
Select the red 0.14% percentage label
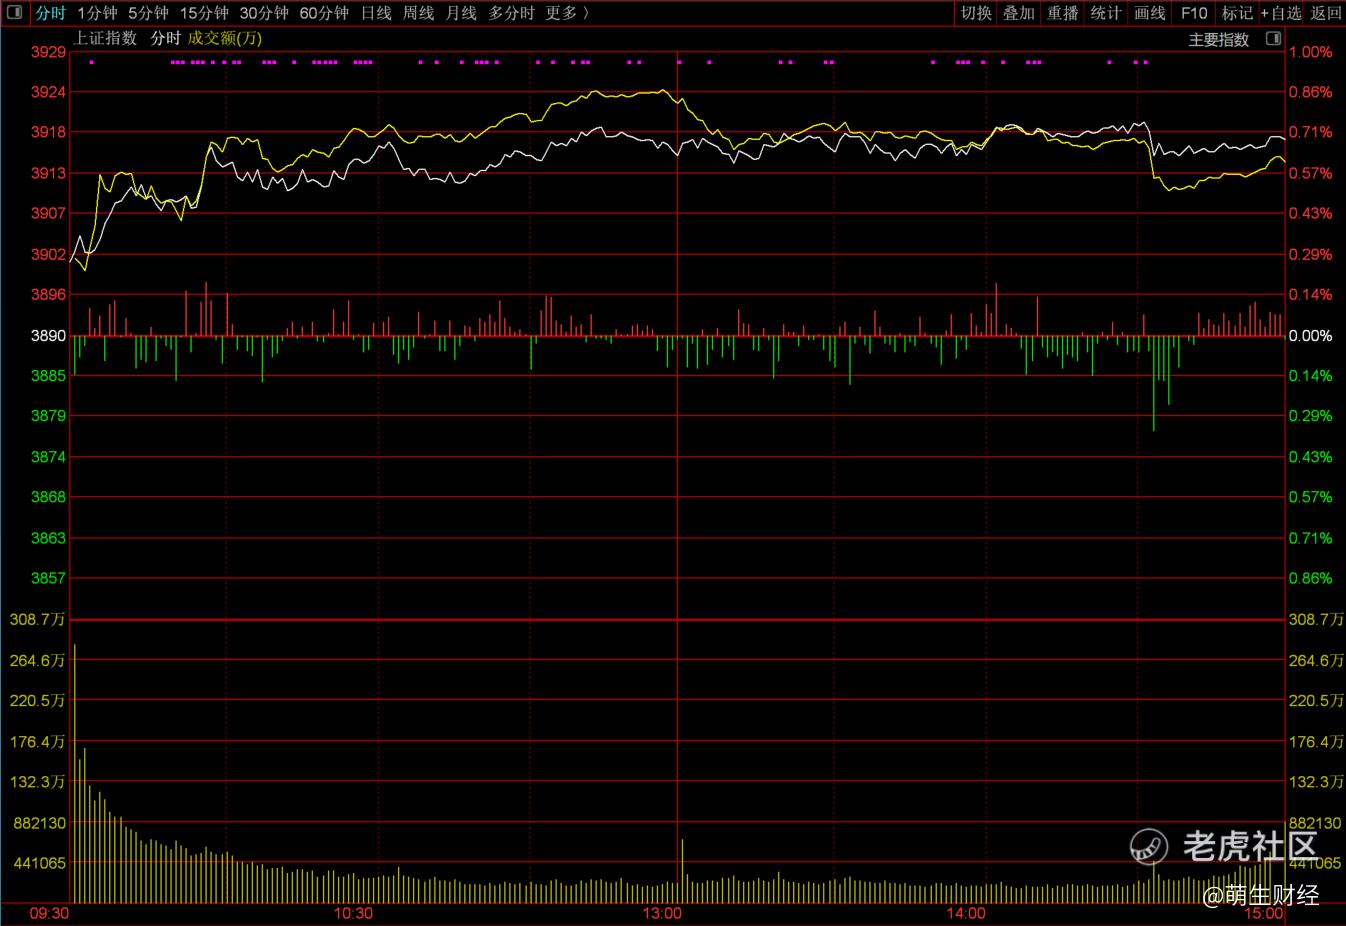click(1311, 294)
